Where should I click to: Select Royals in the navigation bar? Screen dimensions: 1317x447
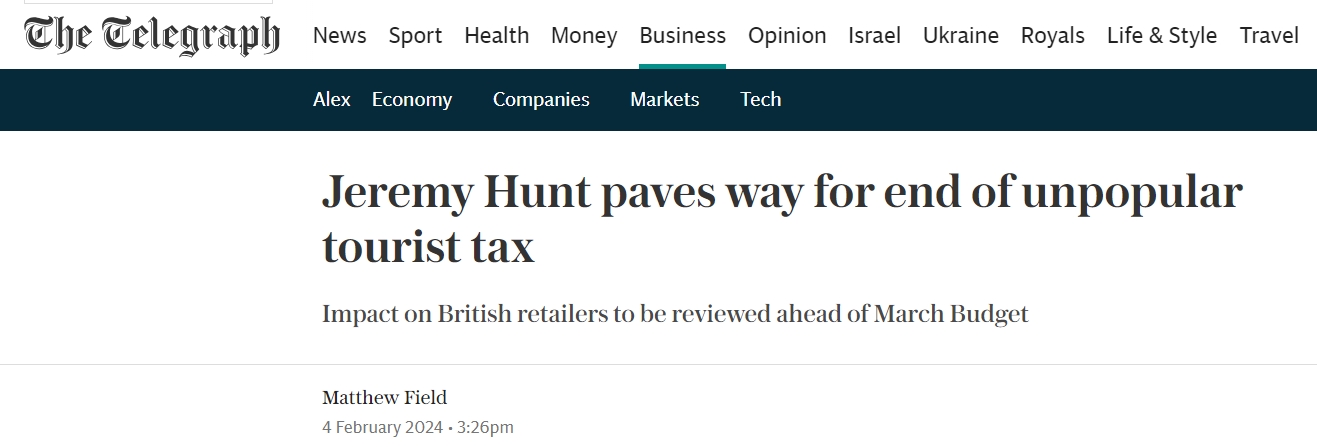pyautogui.click(x=1052, y=36)
